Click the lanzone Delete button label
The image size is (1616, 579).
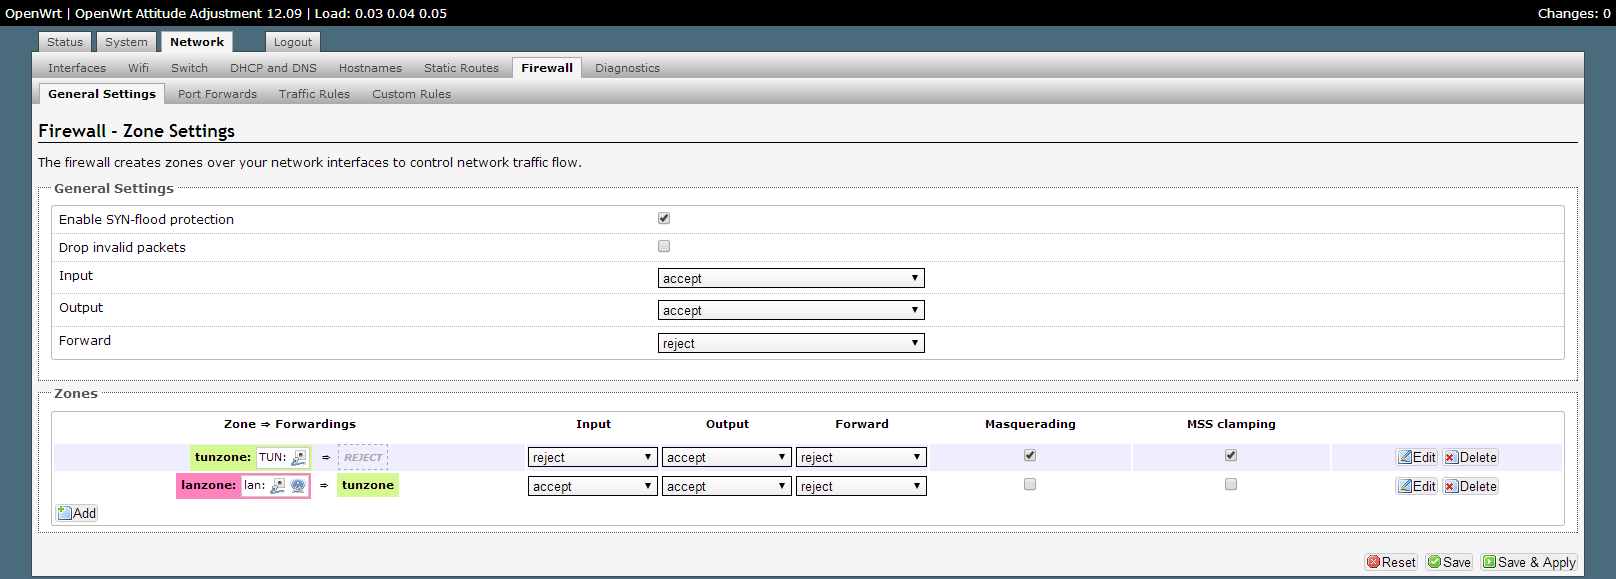click(x=1478, y=487)
